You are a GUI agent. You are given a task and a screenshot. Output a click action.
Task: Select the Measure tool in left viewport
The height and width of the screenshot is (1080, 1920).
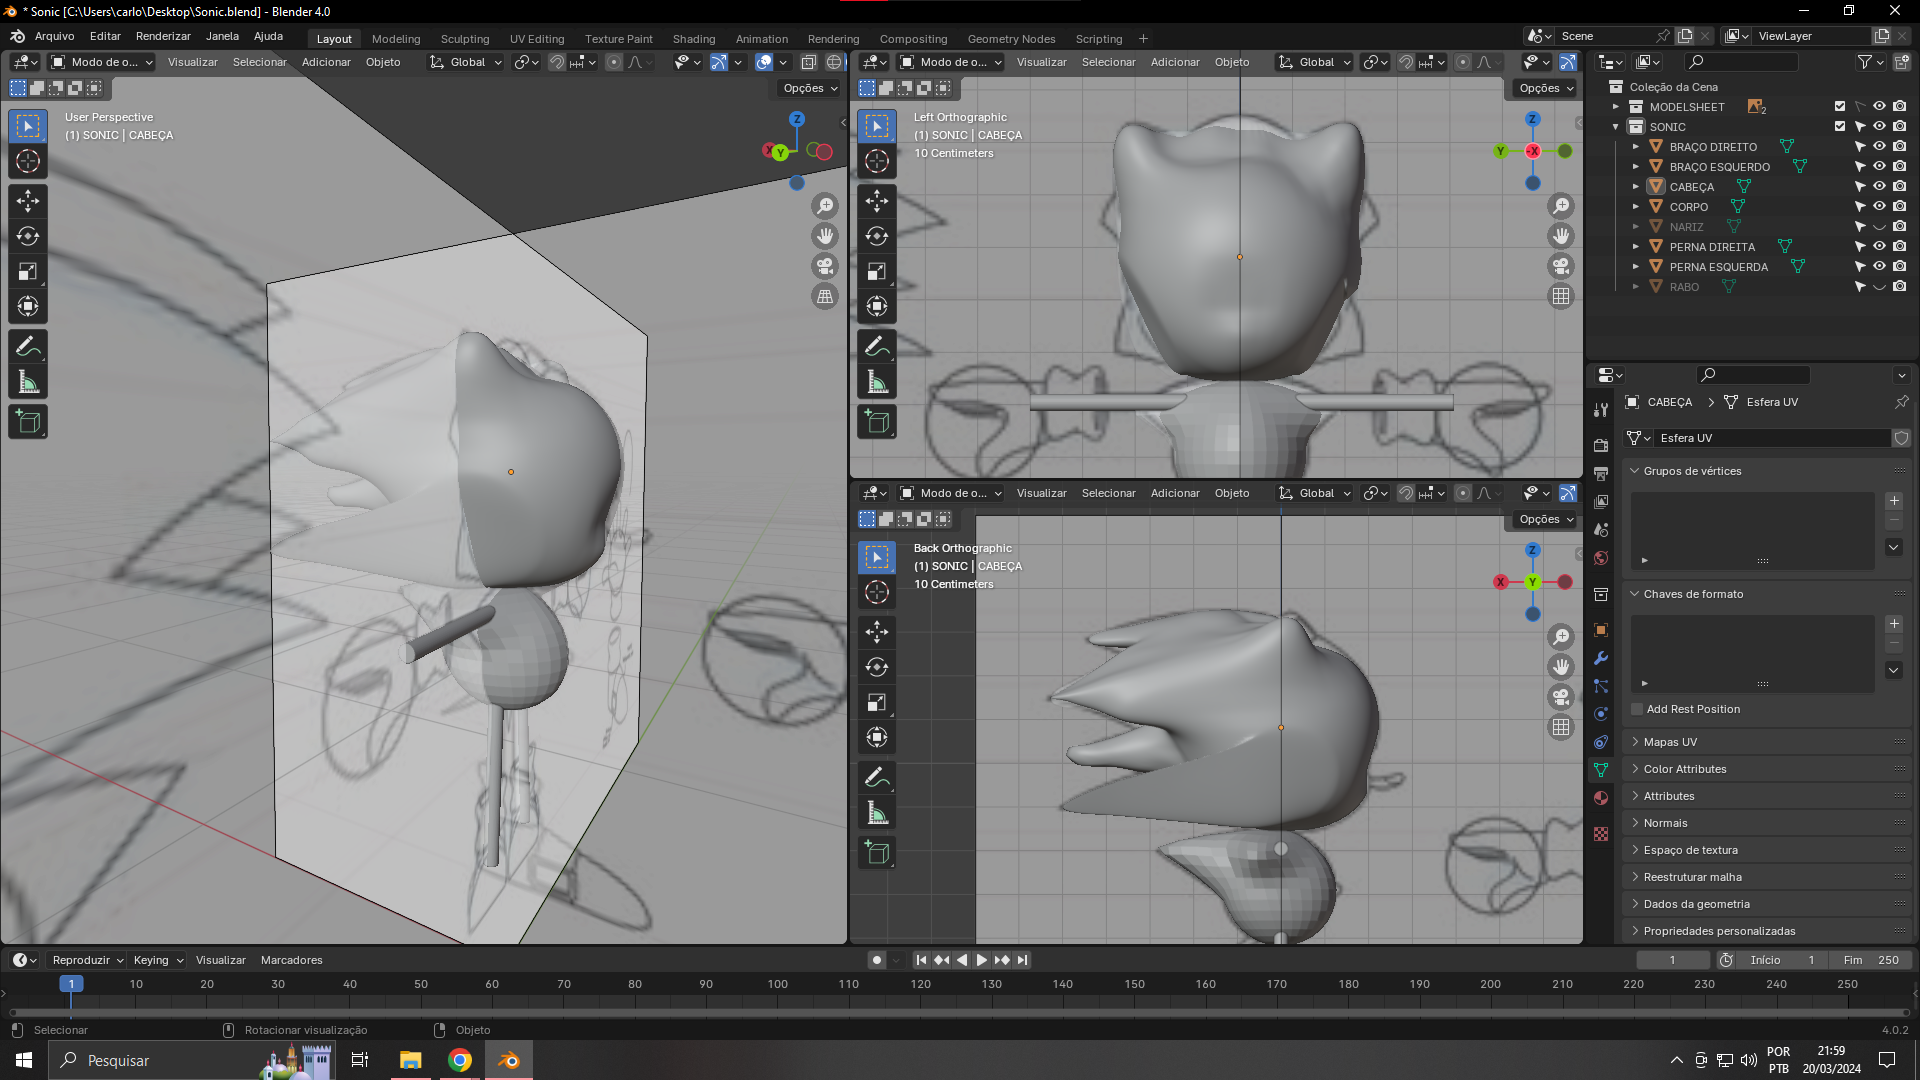click(x=28, y=382)
